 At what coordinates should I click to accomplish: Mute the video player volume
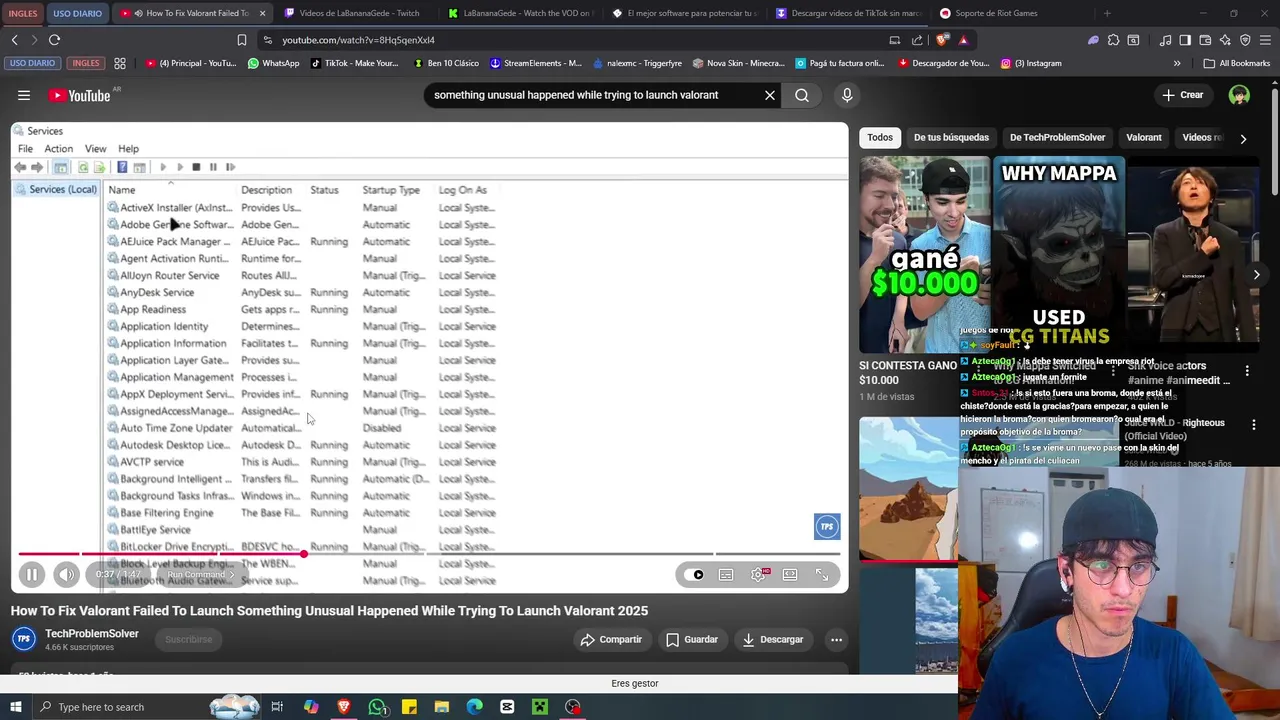point(66,574)
